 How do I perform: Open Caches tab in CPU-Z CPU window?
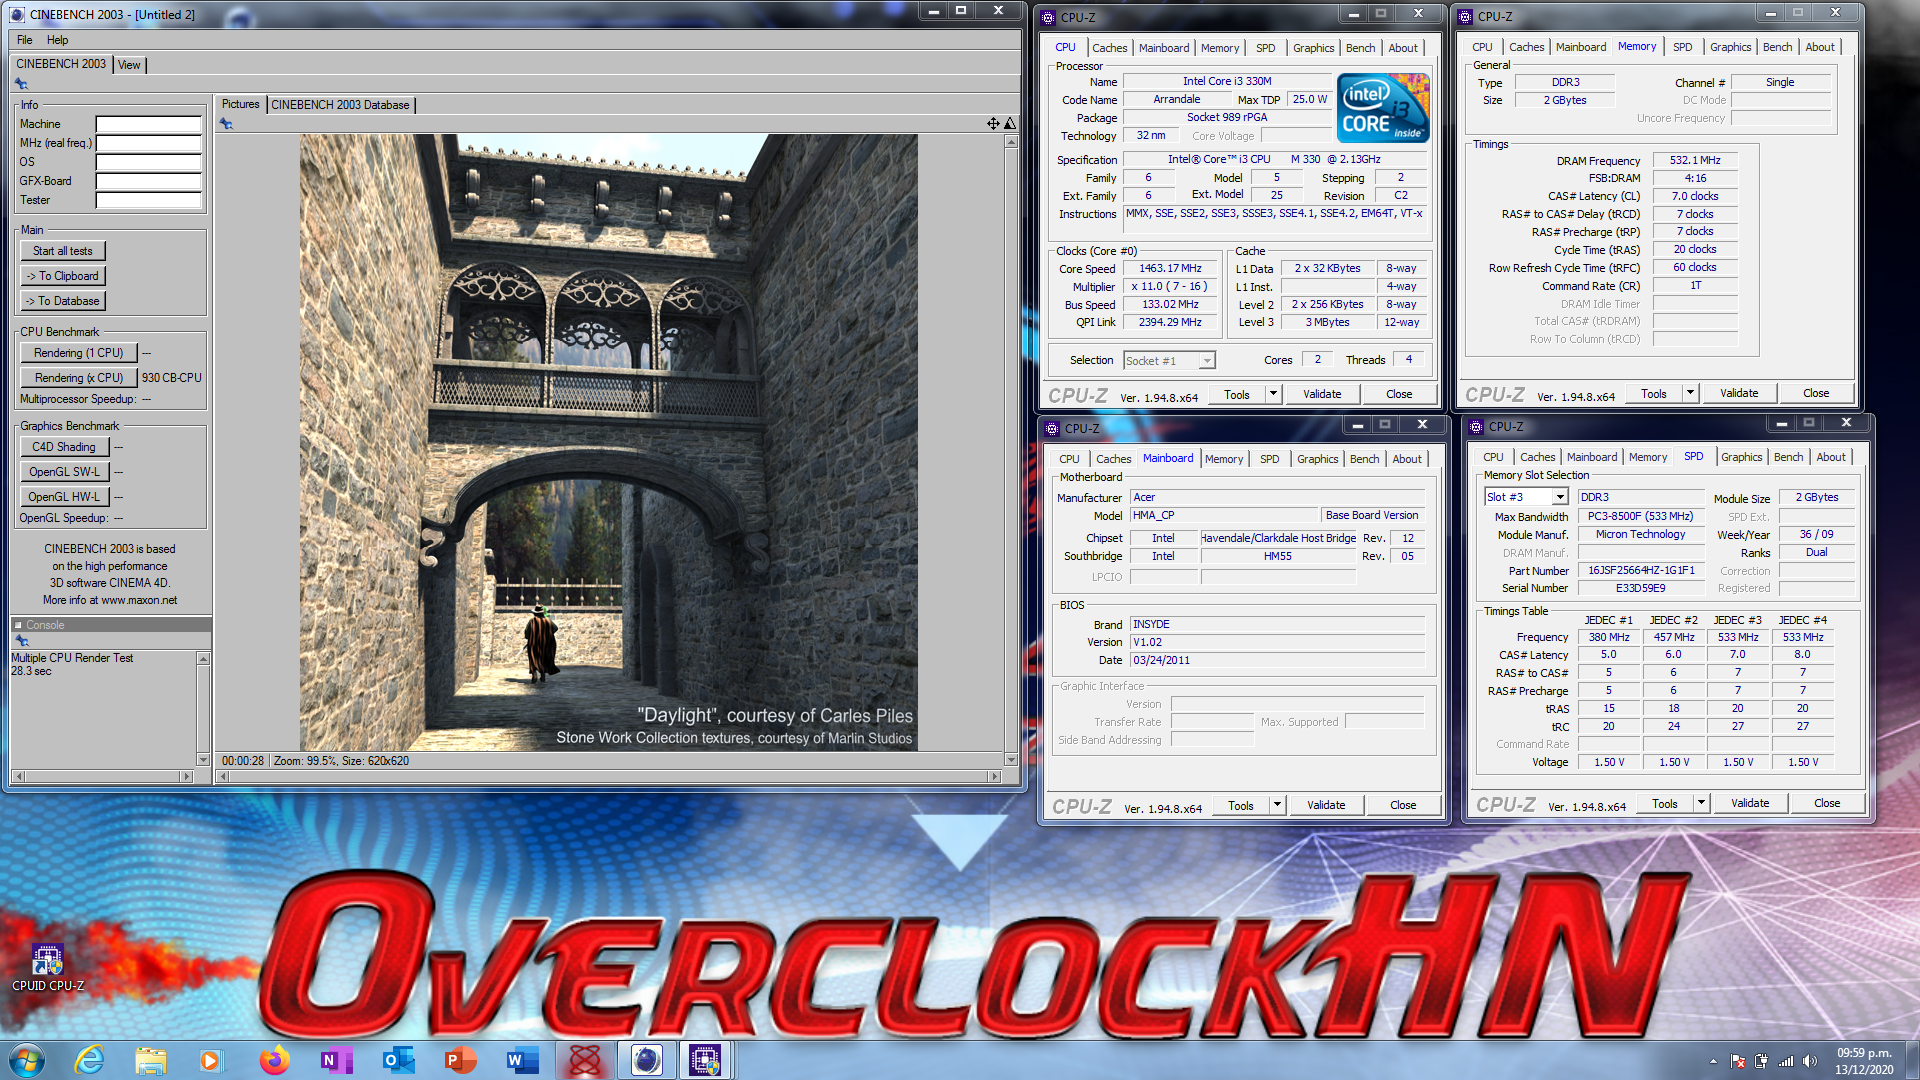tap(1109, 48)
